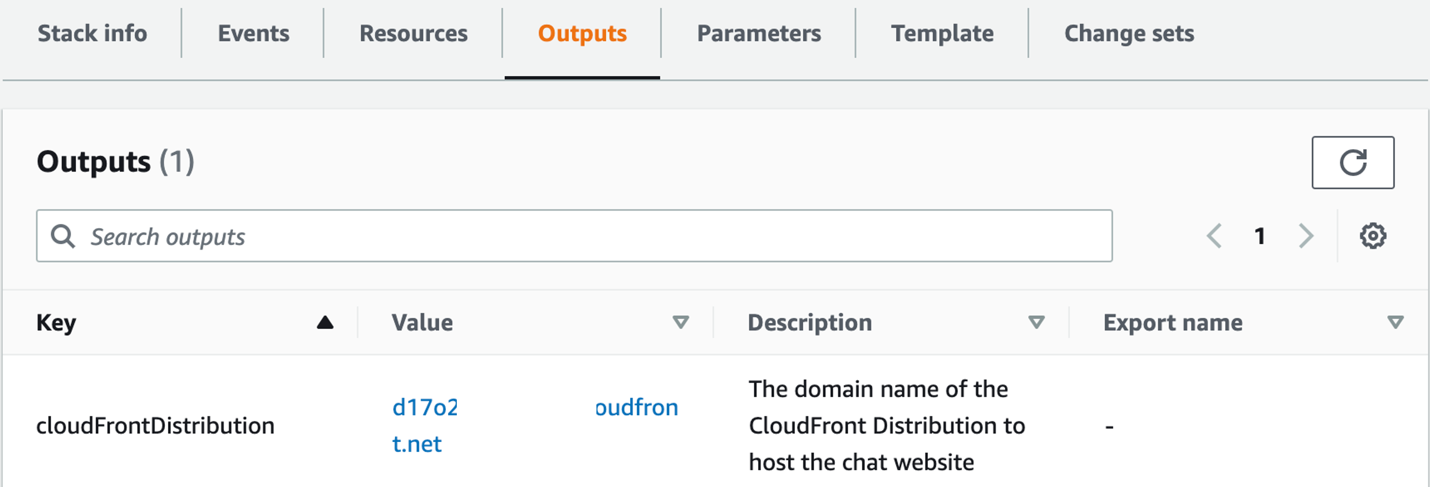Screen dimensions: 1430x487
Task: Open the CloudFront domain link
Action: 424,408
